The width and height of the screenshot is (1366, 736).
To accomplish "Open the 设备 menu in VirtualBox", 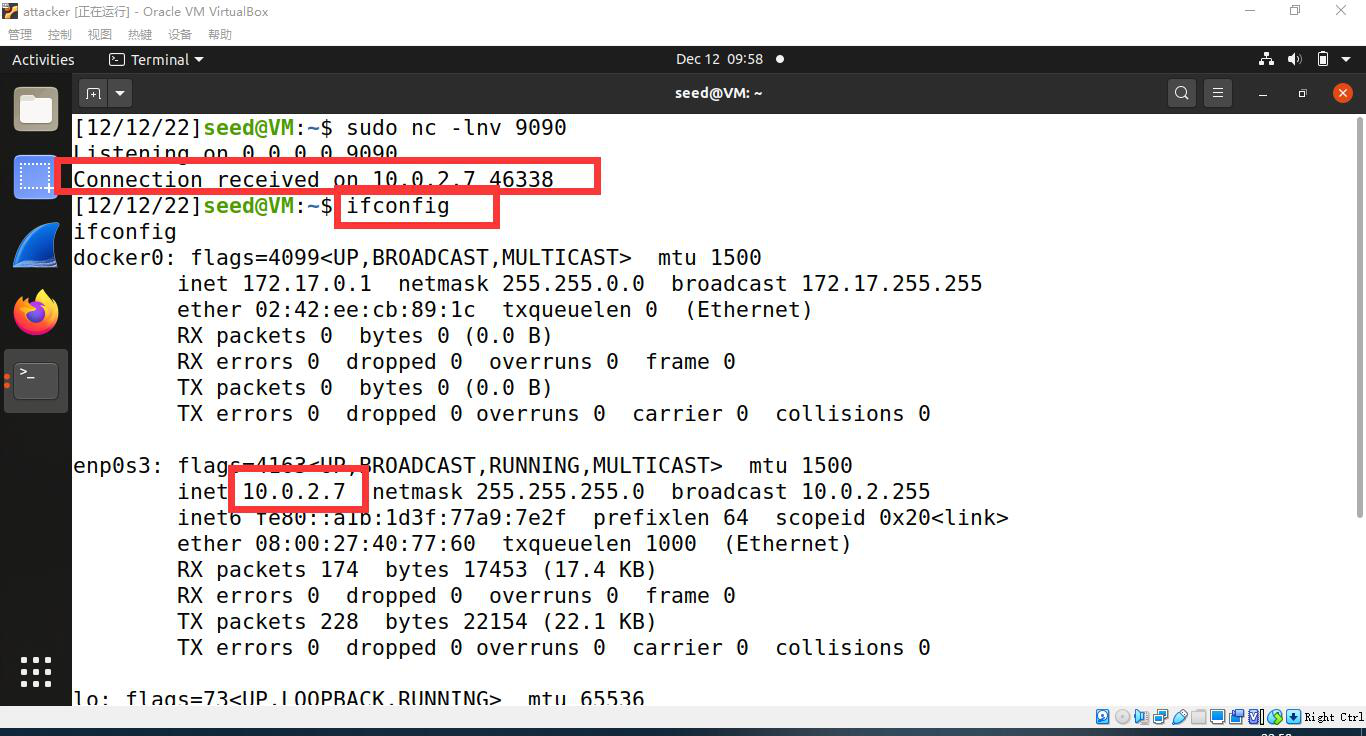I will click(180, 33).
